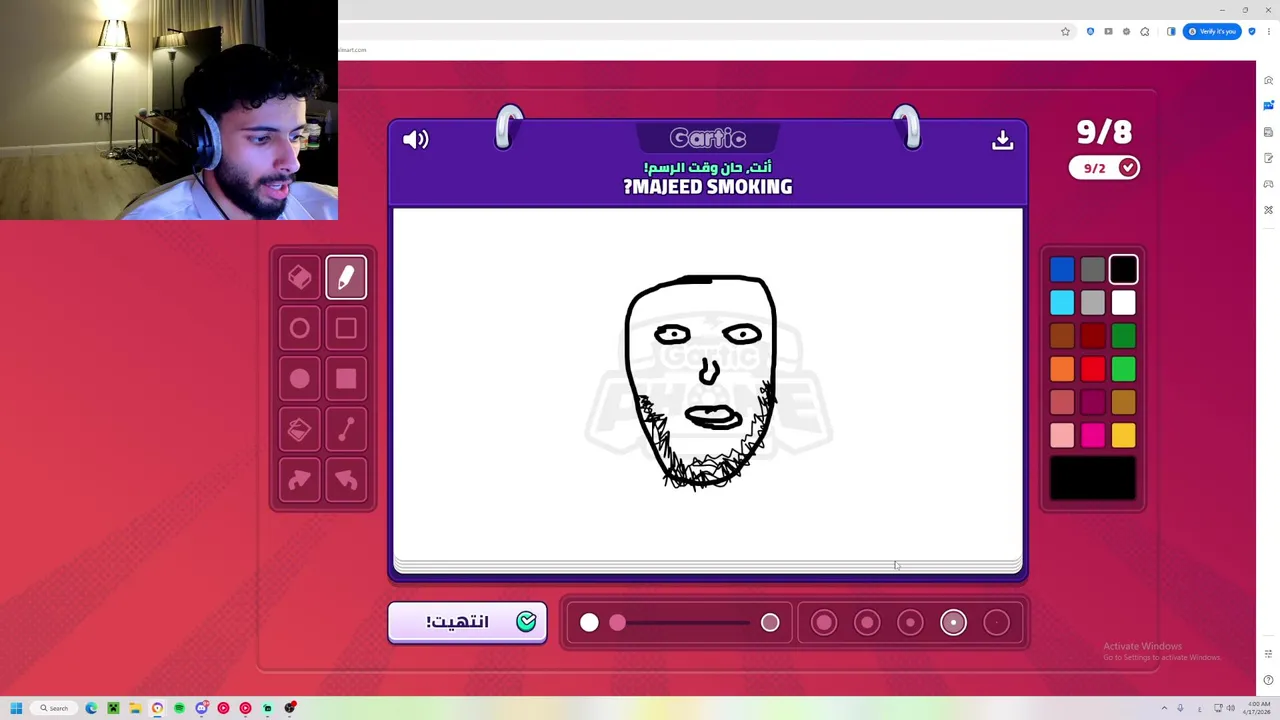Open Microsoft Edge from the taskbar
The height and width of the screenshot is (720, 1280).
coord(91,708)
